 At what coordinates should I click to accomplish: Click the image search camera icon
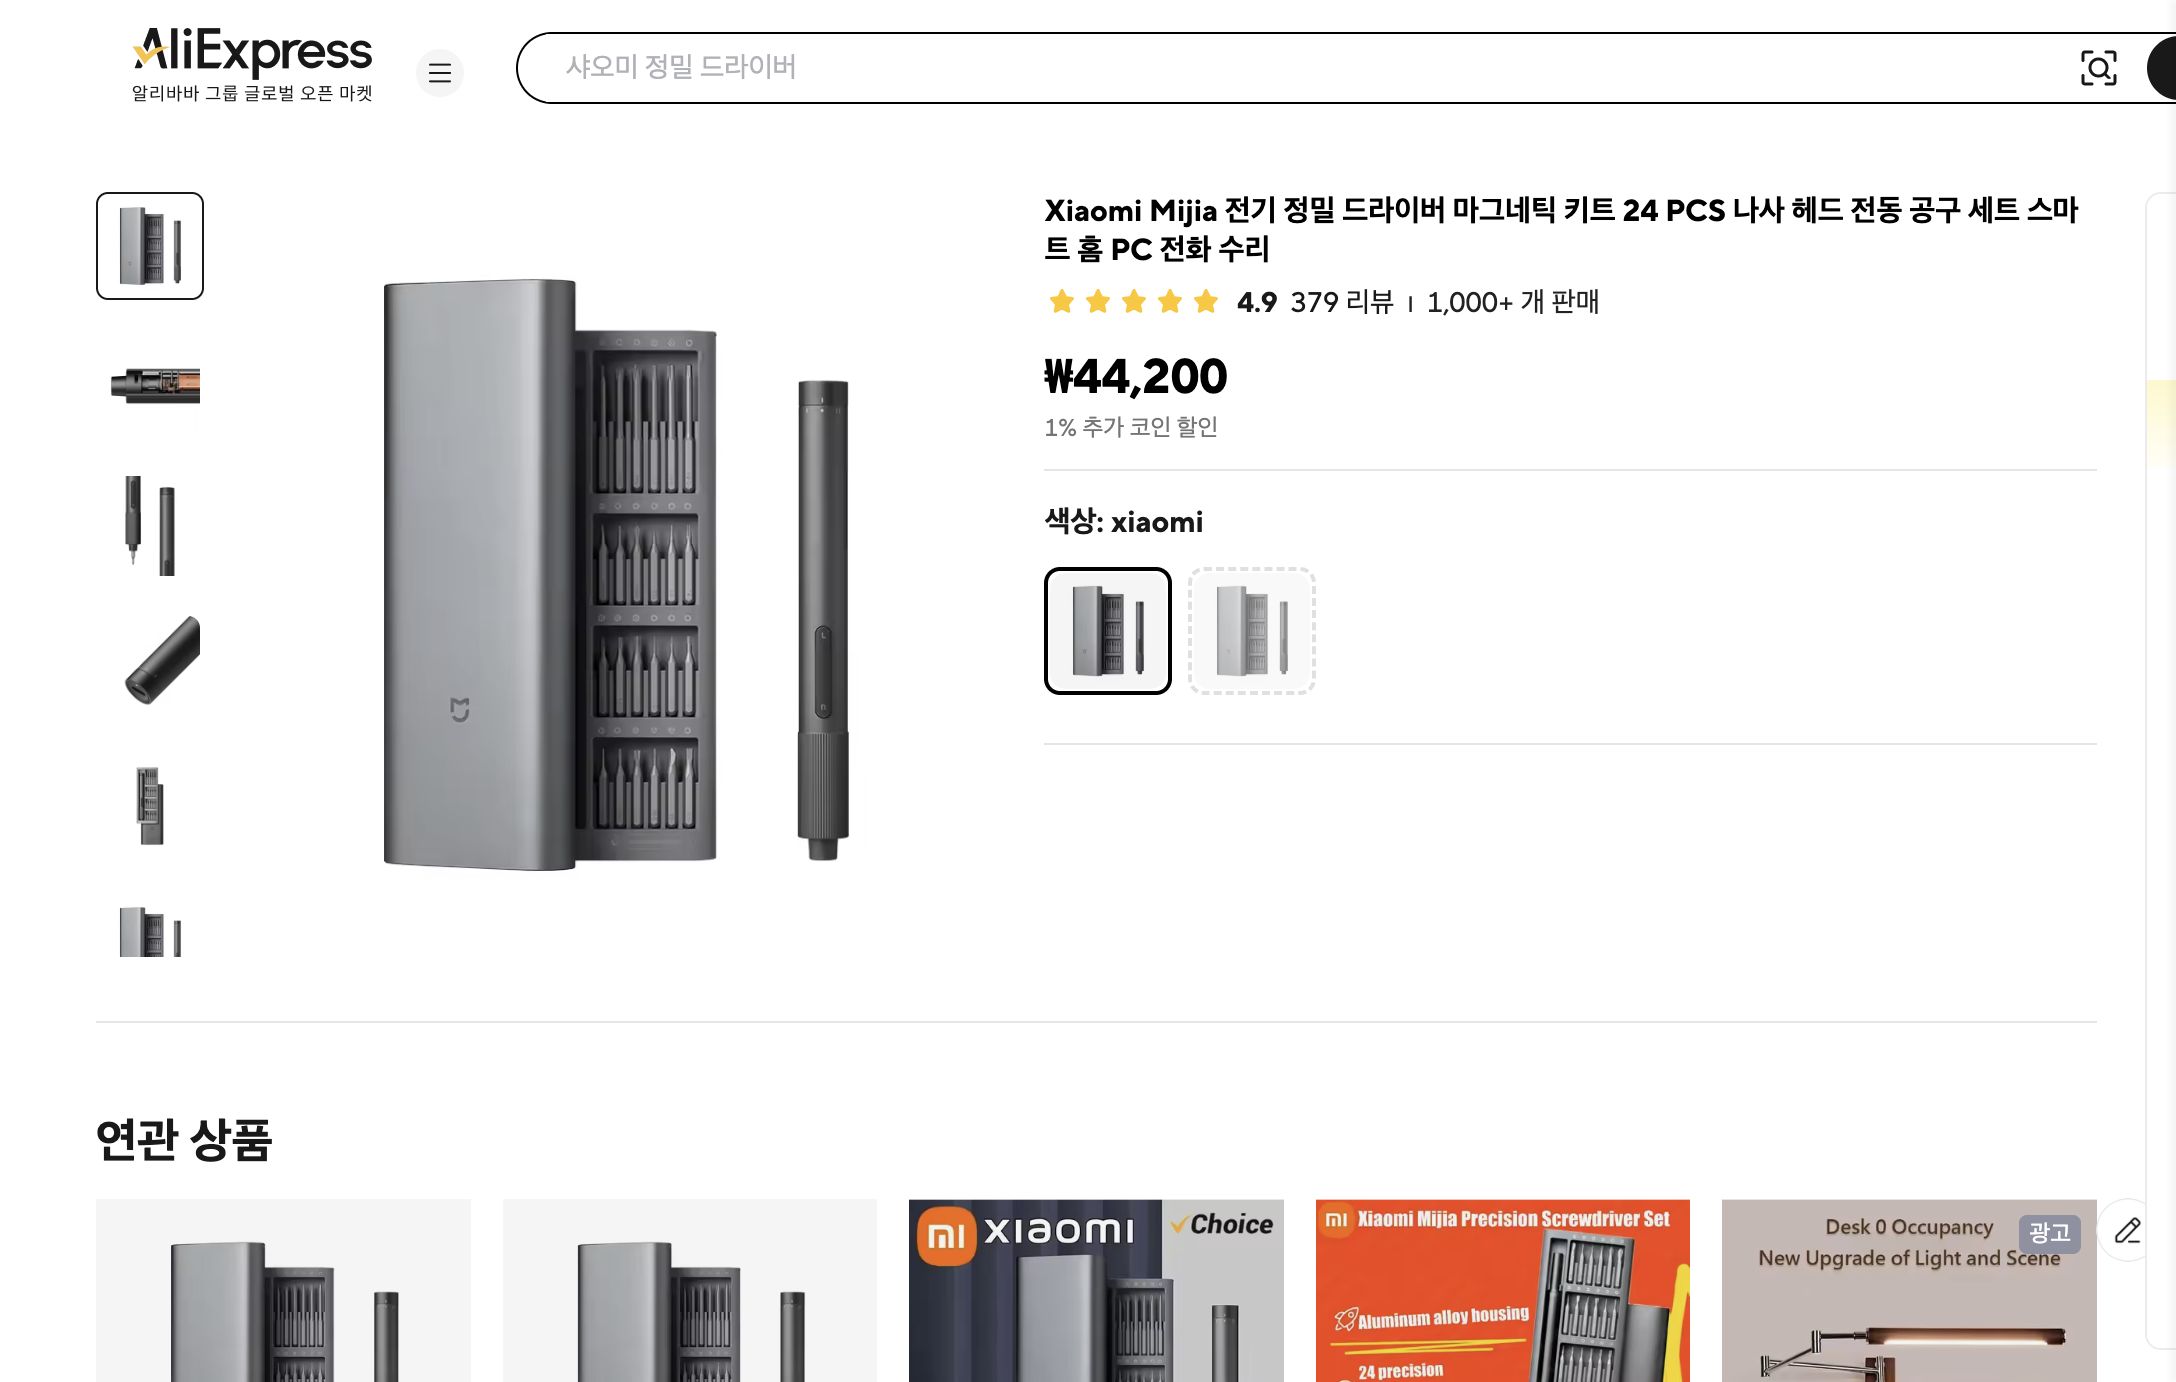pyautogui.click(x=2098, y=68)
